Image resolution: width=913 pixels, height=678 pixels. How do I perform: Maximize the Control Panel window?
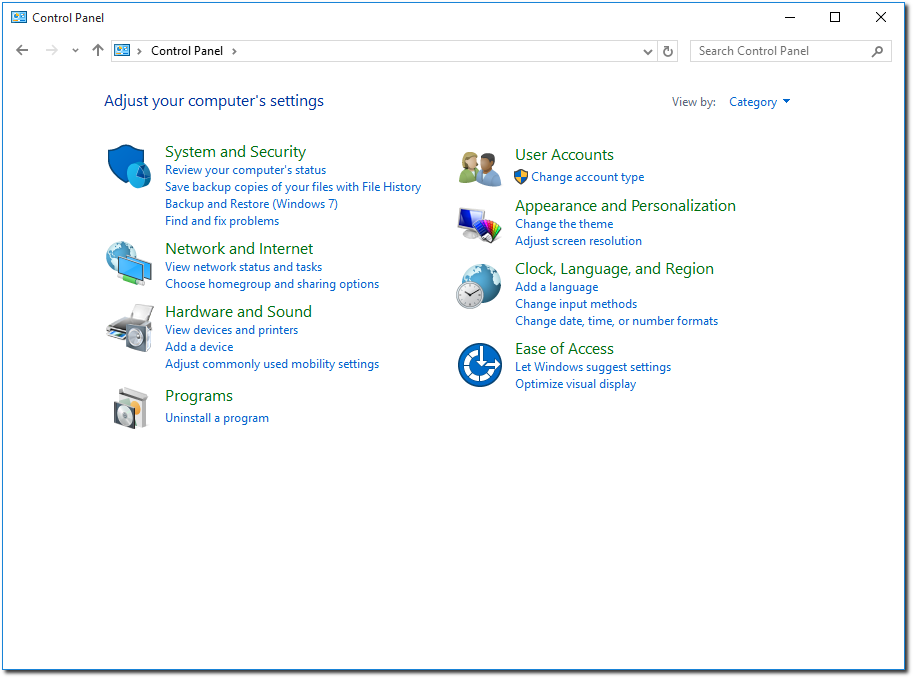[835, 17]
